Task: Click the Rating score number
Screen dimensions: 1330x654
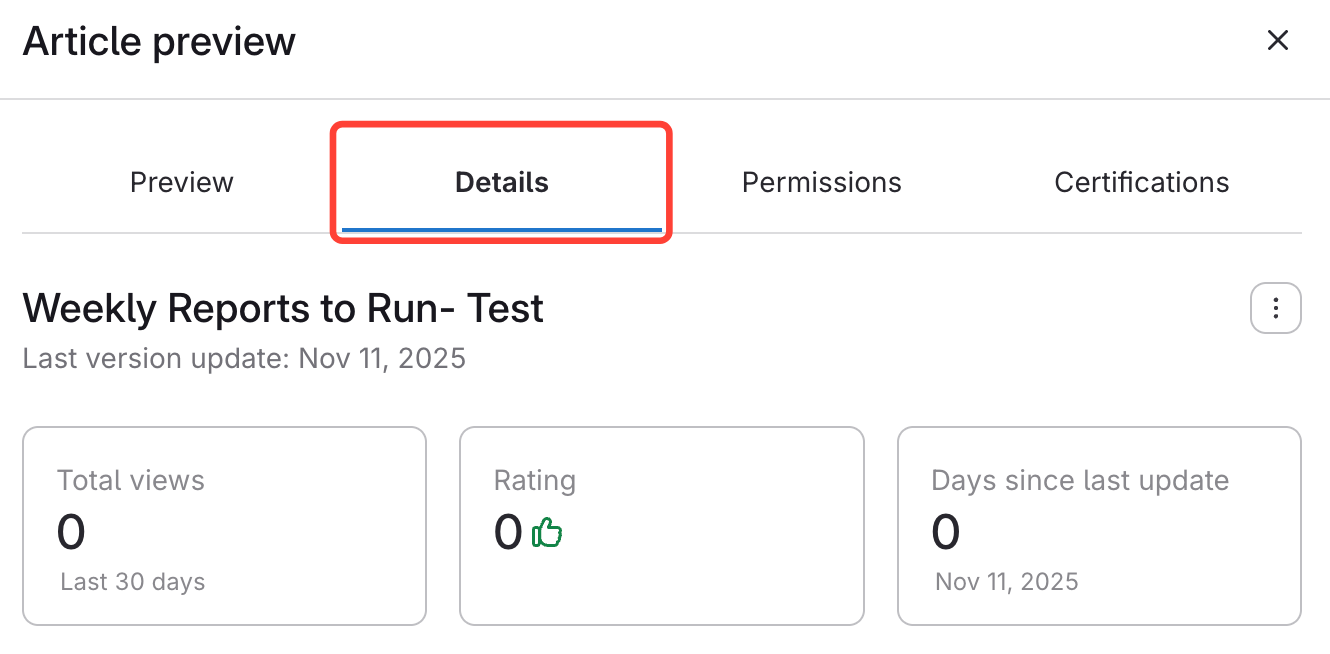Action: 508,533
